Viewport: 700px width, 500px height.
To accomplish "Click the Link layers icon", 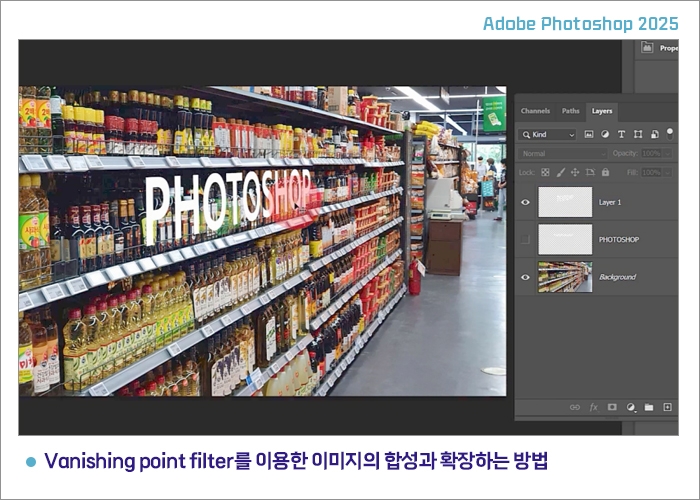I will pos(575,407).
